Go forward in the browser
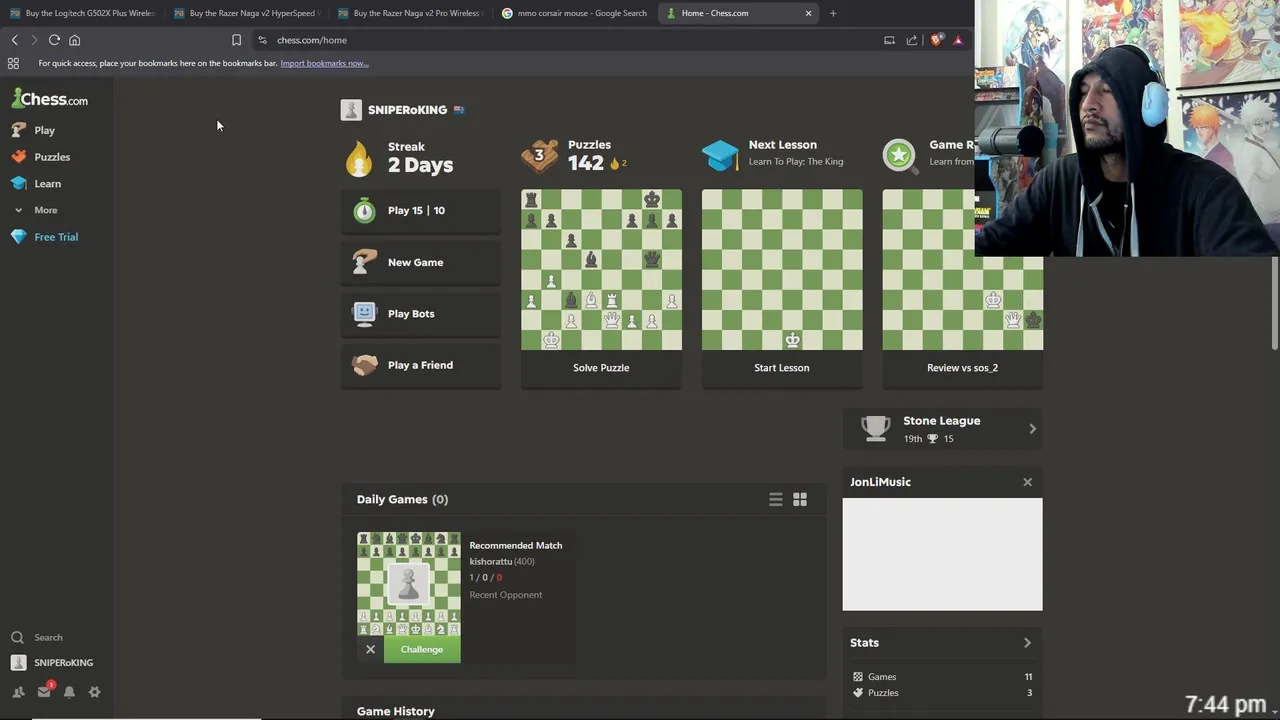The image size is (1280, 720). [34, 40]
